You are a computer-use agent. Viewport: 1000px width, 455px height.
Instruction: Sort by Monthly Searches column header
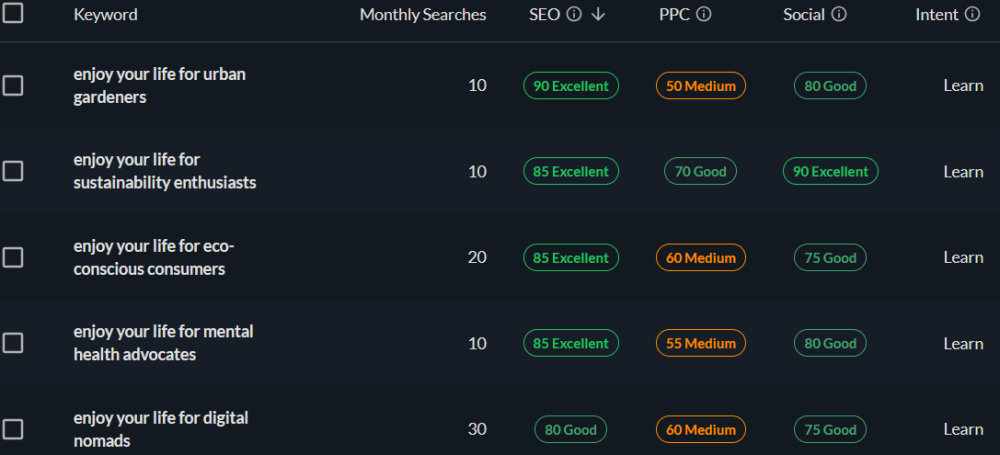pos(423,15)
